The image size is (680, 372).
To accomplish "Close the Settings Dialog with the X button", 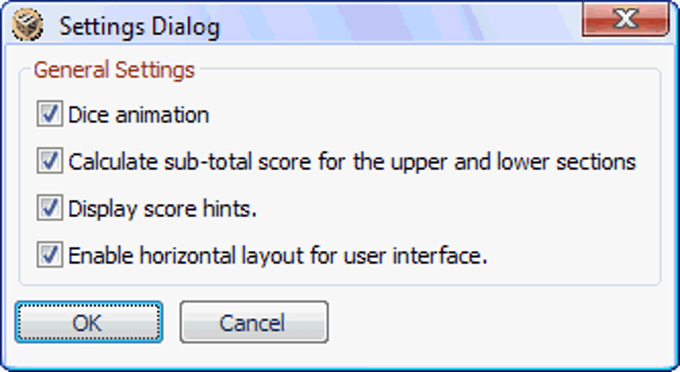I will point(626,19).
